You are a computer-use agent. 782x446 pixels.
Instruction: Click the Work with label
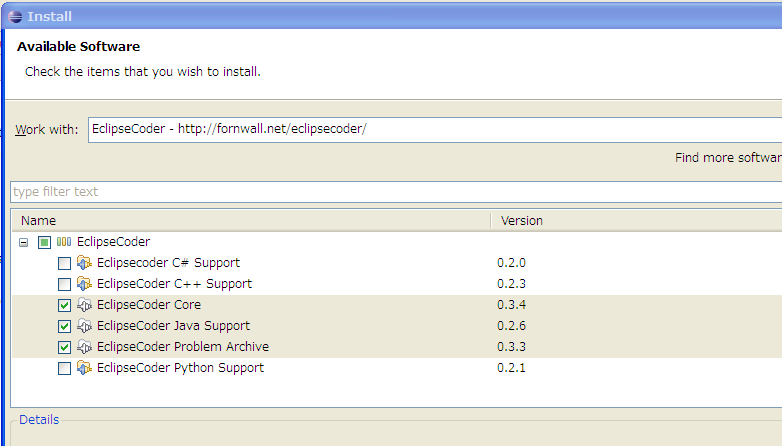click(46, 130)
